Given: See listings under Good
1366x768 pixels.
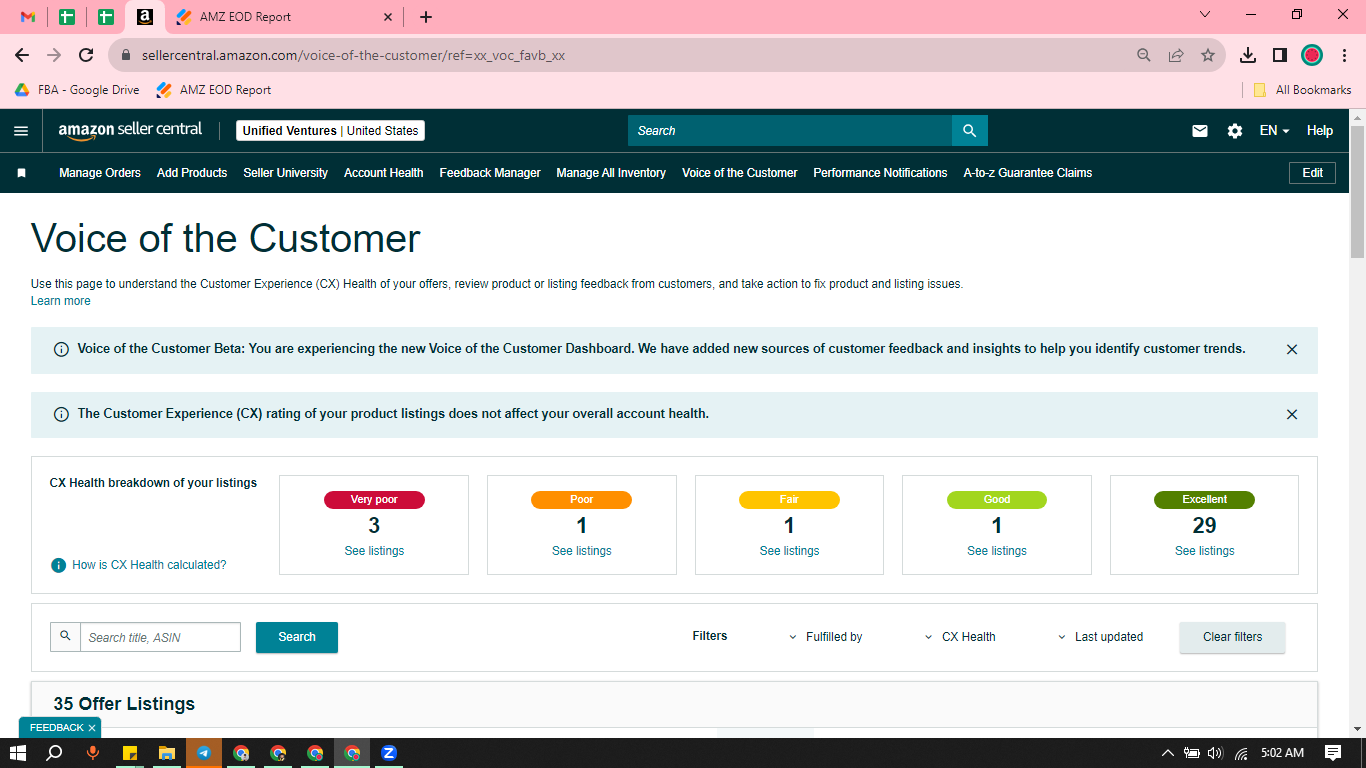Looking at the screenshot, I should click(x=997, y=551).
